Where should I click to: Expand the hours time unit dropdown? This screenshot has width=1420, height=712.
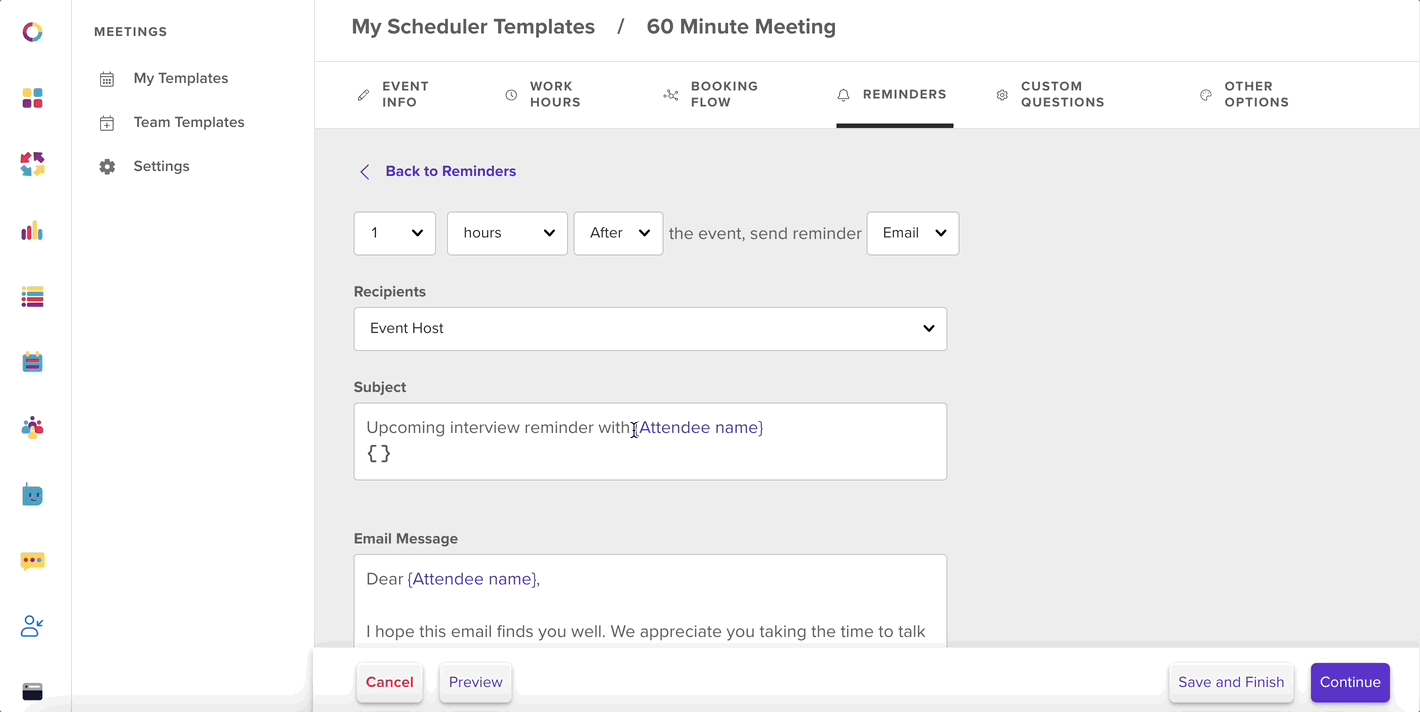(507, 233)
